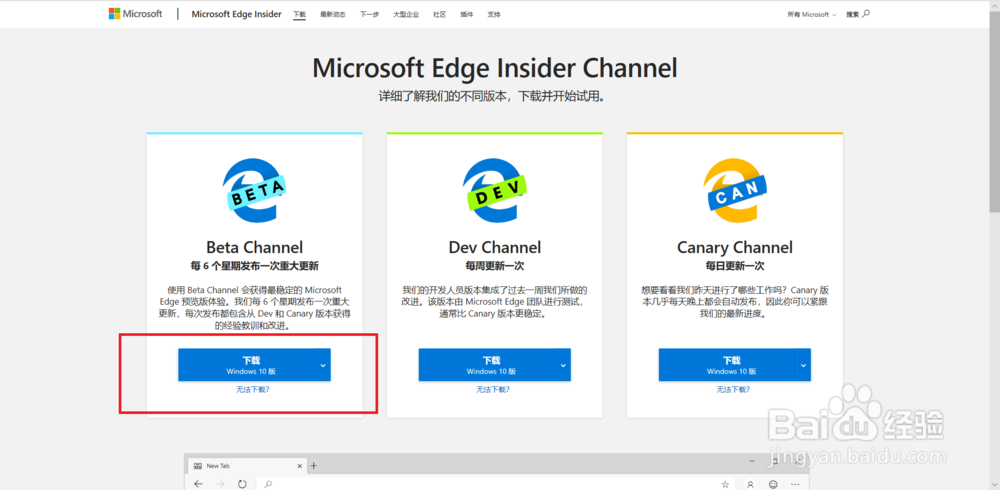Click the 搜索 magnifier search button
Screen dimensions: 1000x490
858,14
